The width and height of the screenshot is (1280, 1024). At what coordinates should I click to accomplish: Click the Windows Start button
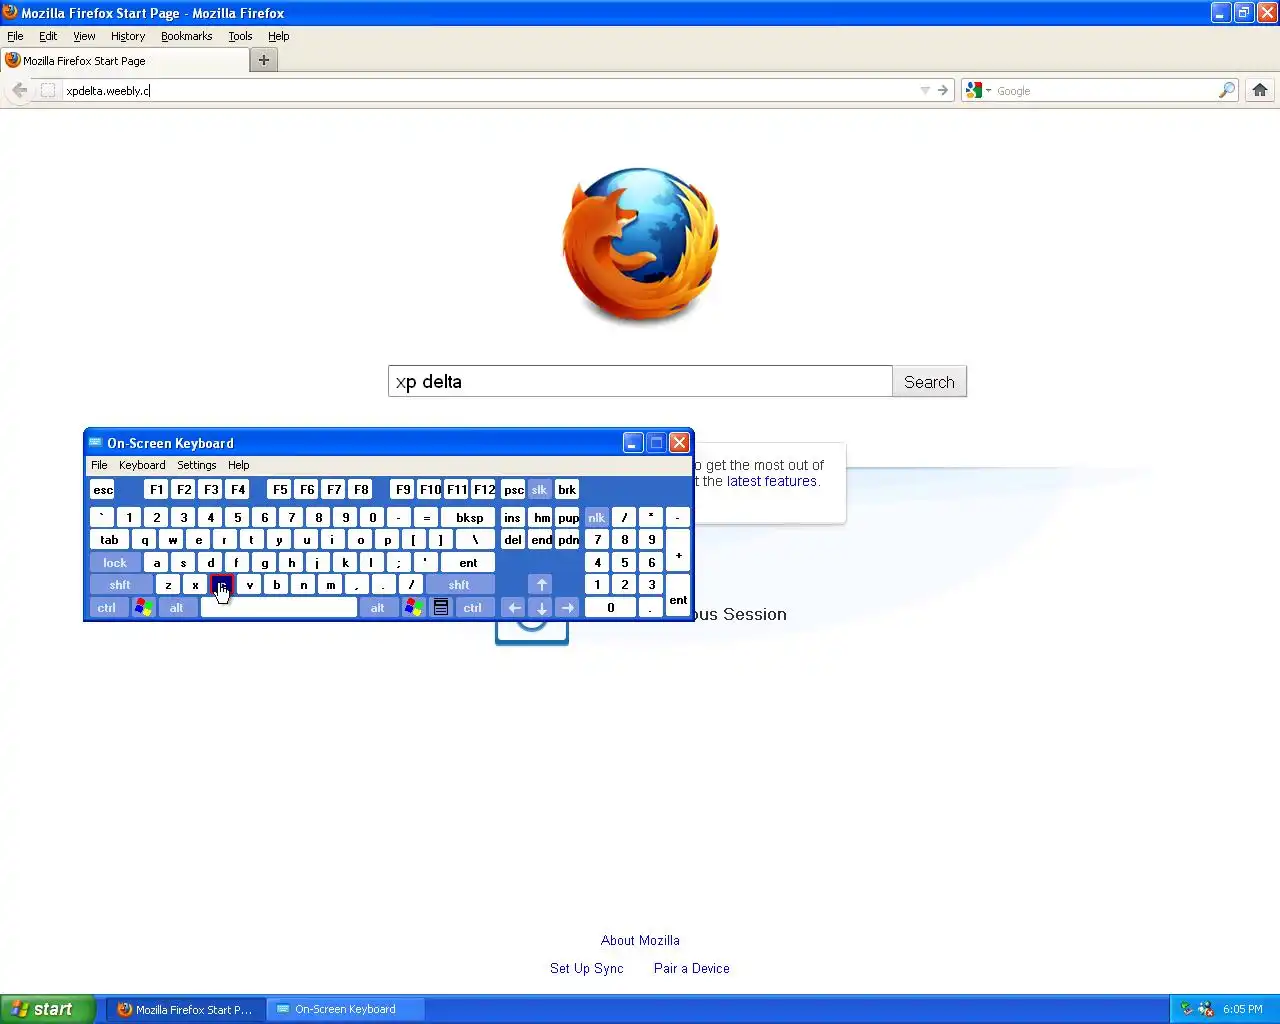pos(47,1009)
